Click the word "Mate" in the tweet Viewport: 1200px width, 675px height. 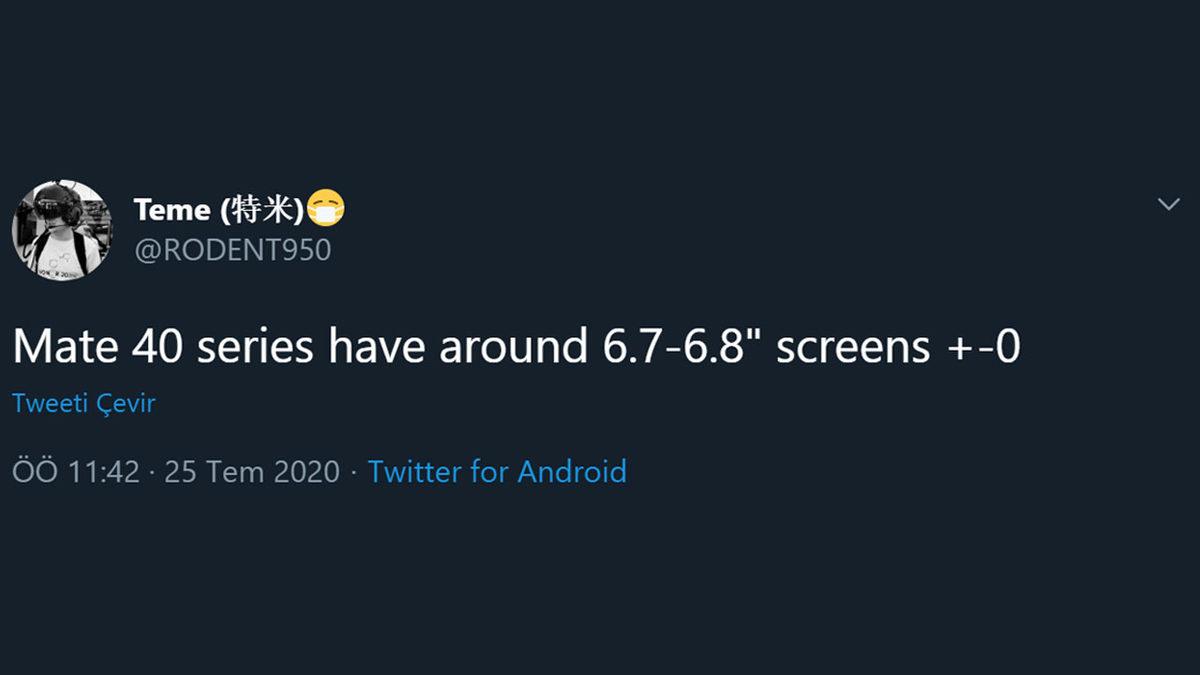tap(65, 347)
